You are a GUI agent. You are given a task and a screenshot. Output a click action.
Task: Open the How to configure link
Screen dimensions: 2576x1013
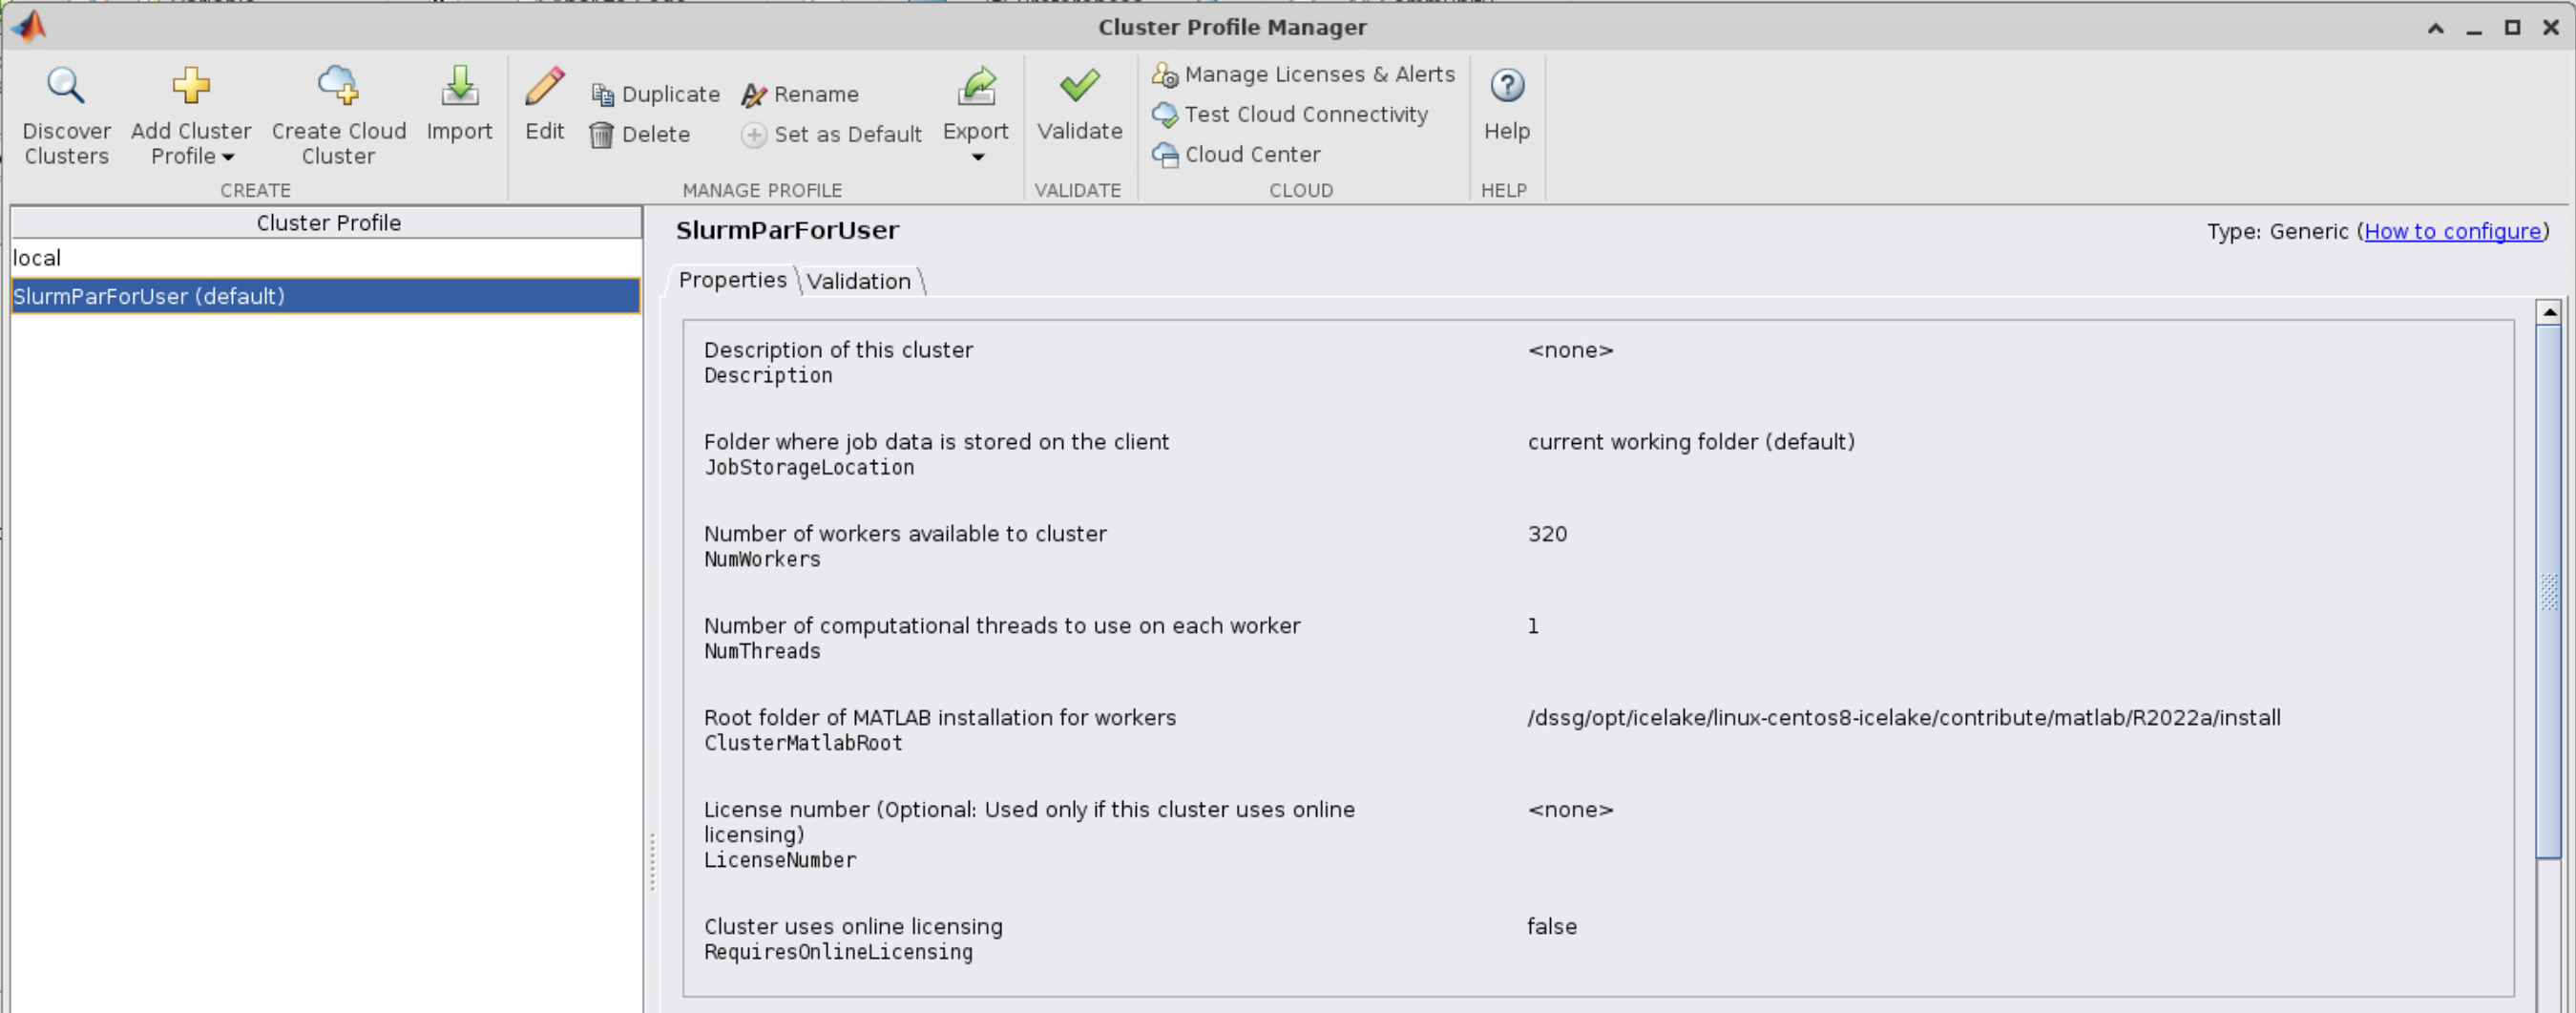coord(2452,231)
